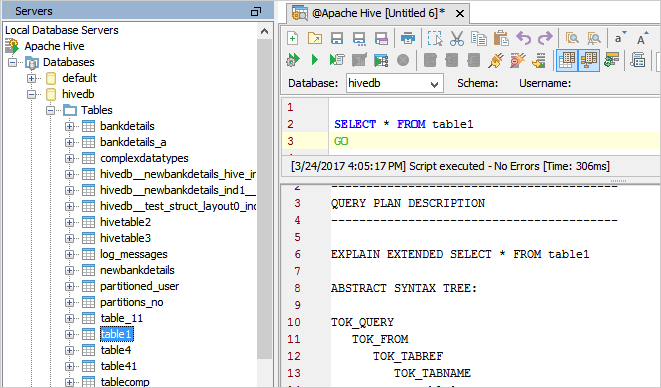661x388 pixels.
Task: Click the EXPLAIN EXTENDED line in results
Action: pyautogui.click(x=459, y=254)
